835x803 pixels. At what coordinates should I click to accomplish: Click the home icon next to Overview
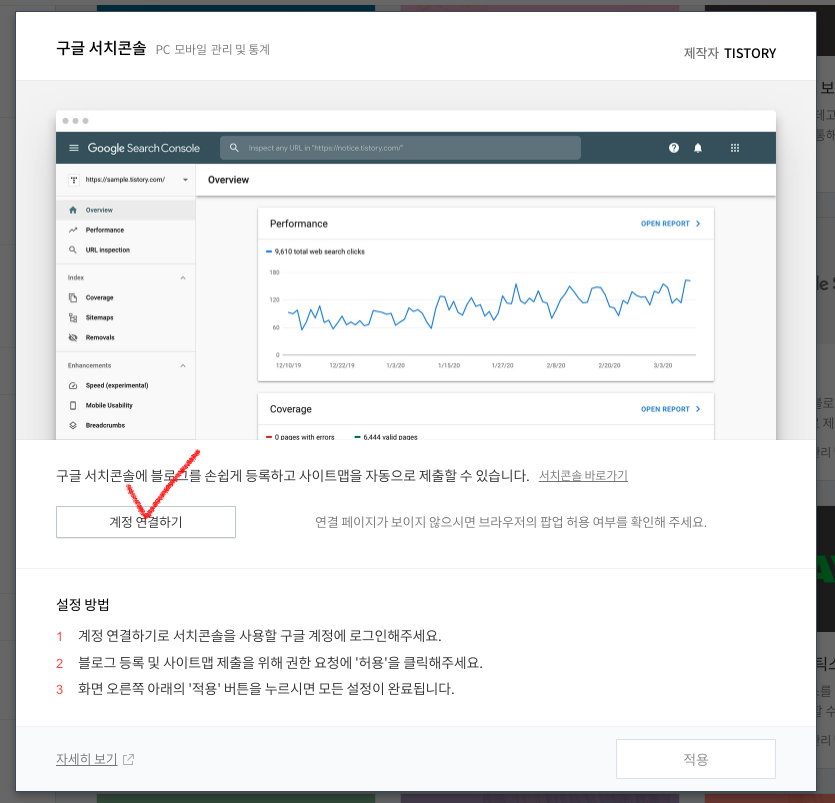[73, 210]
